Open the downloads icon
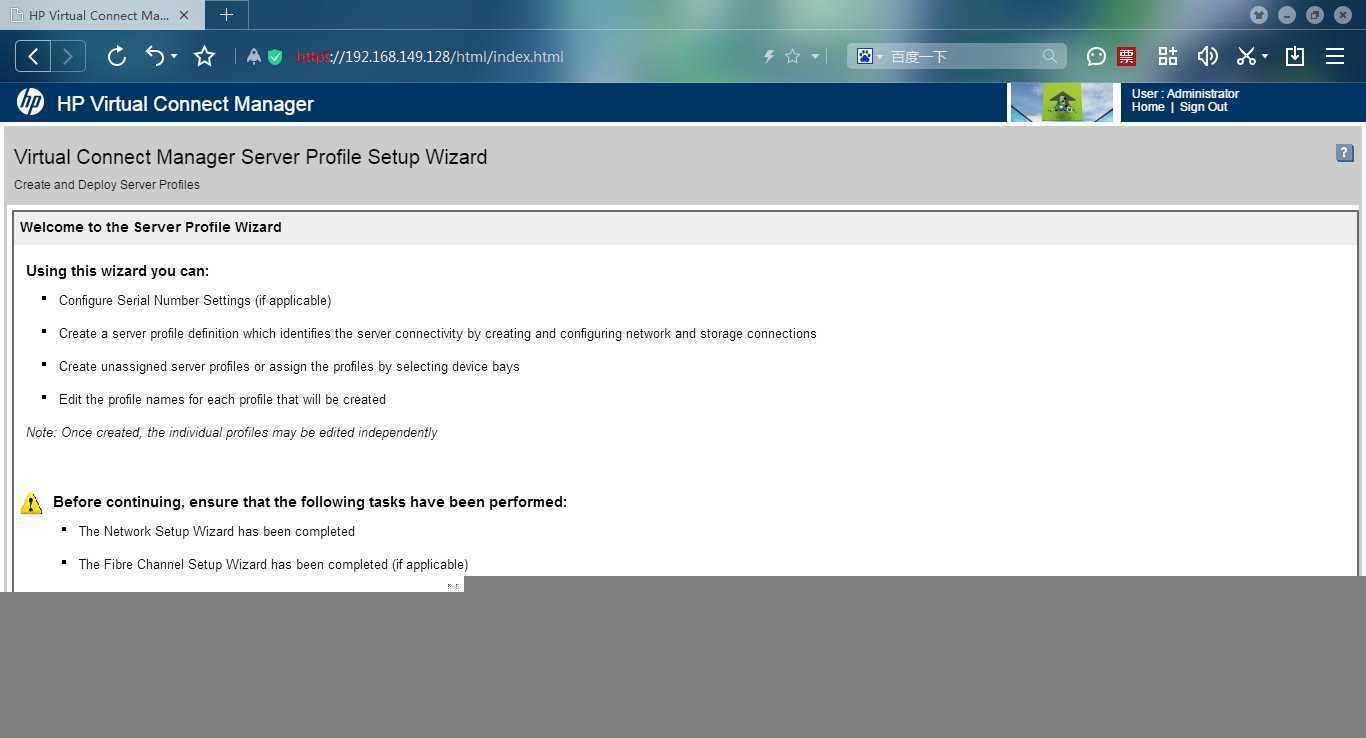This screenshot has height=738, width=1366. (x=1294, y=56)
